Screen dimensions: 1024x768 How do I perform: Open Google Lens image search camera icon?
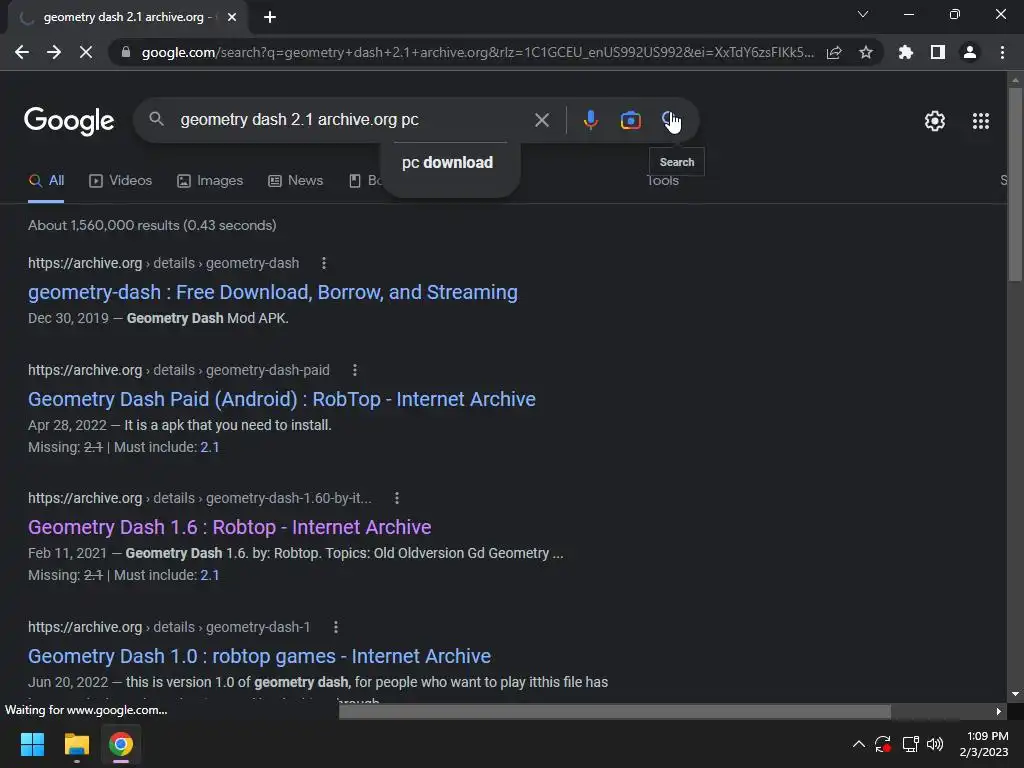(630, 120)
